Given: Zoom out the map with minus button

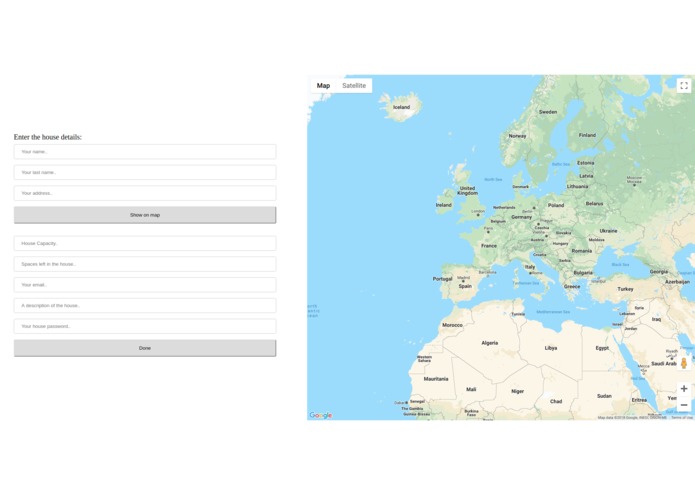Looking at the screenshot, I should (x=684, y=405).
